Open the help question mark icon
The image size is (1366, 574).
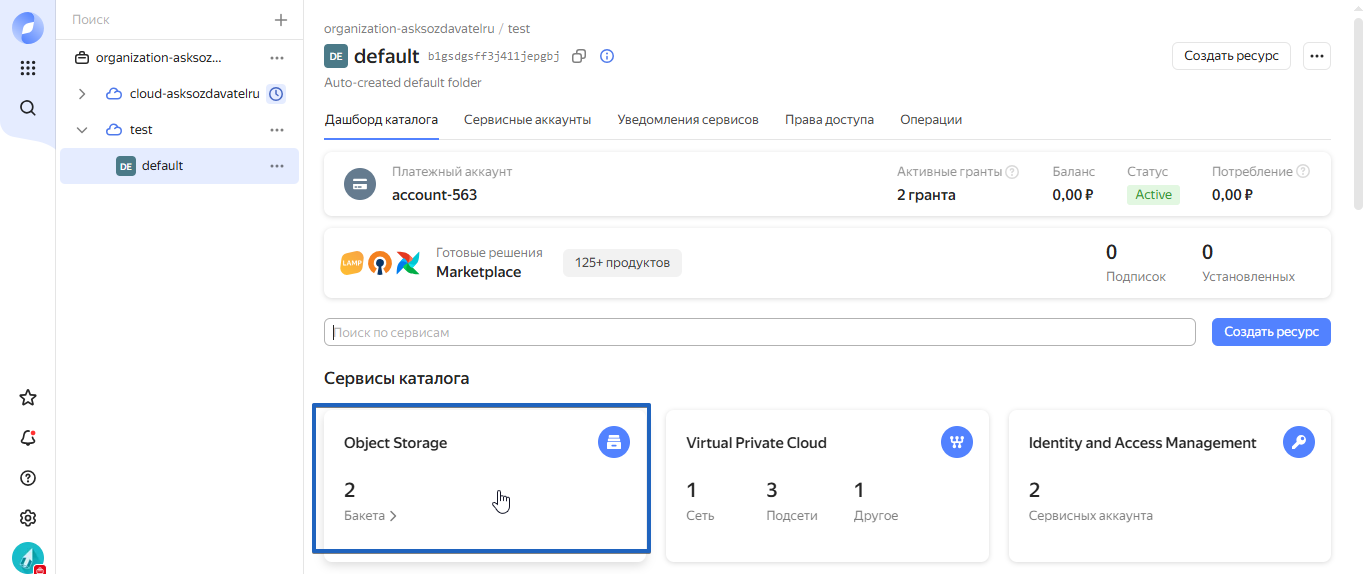point(28,478)
